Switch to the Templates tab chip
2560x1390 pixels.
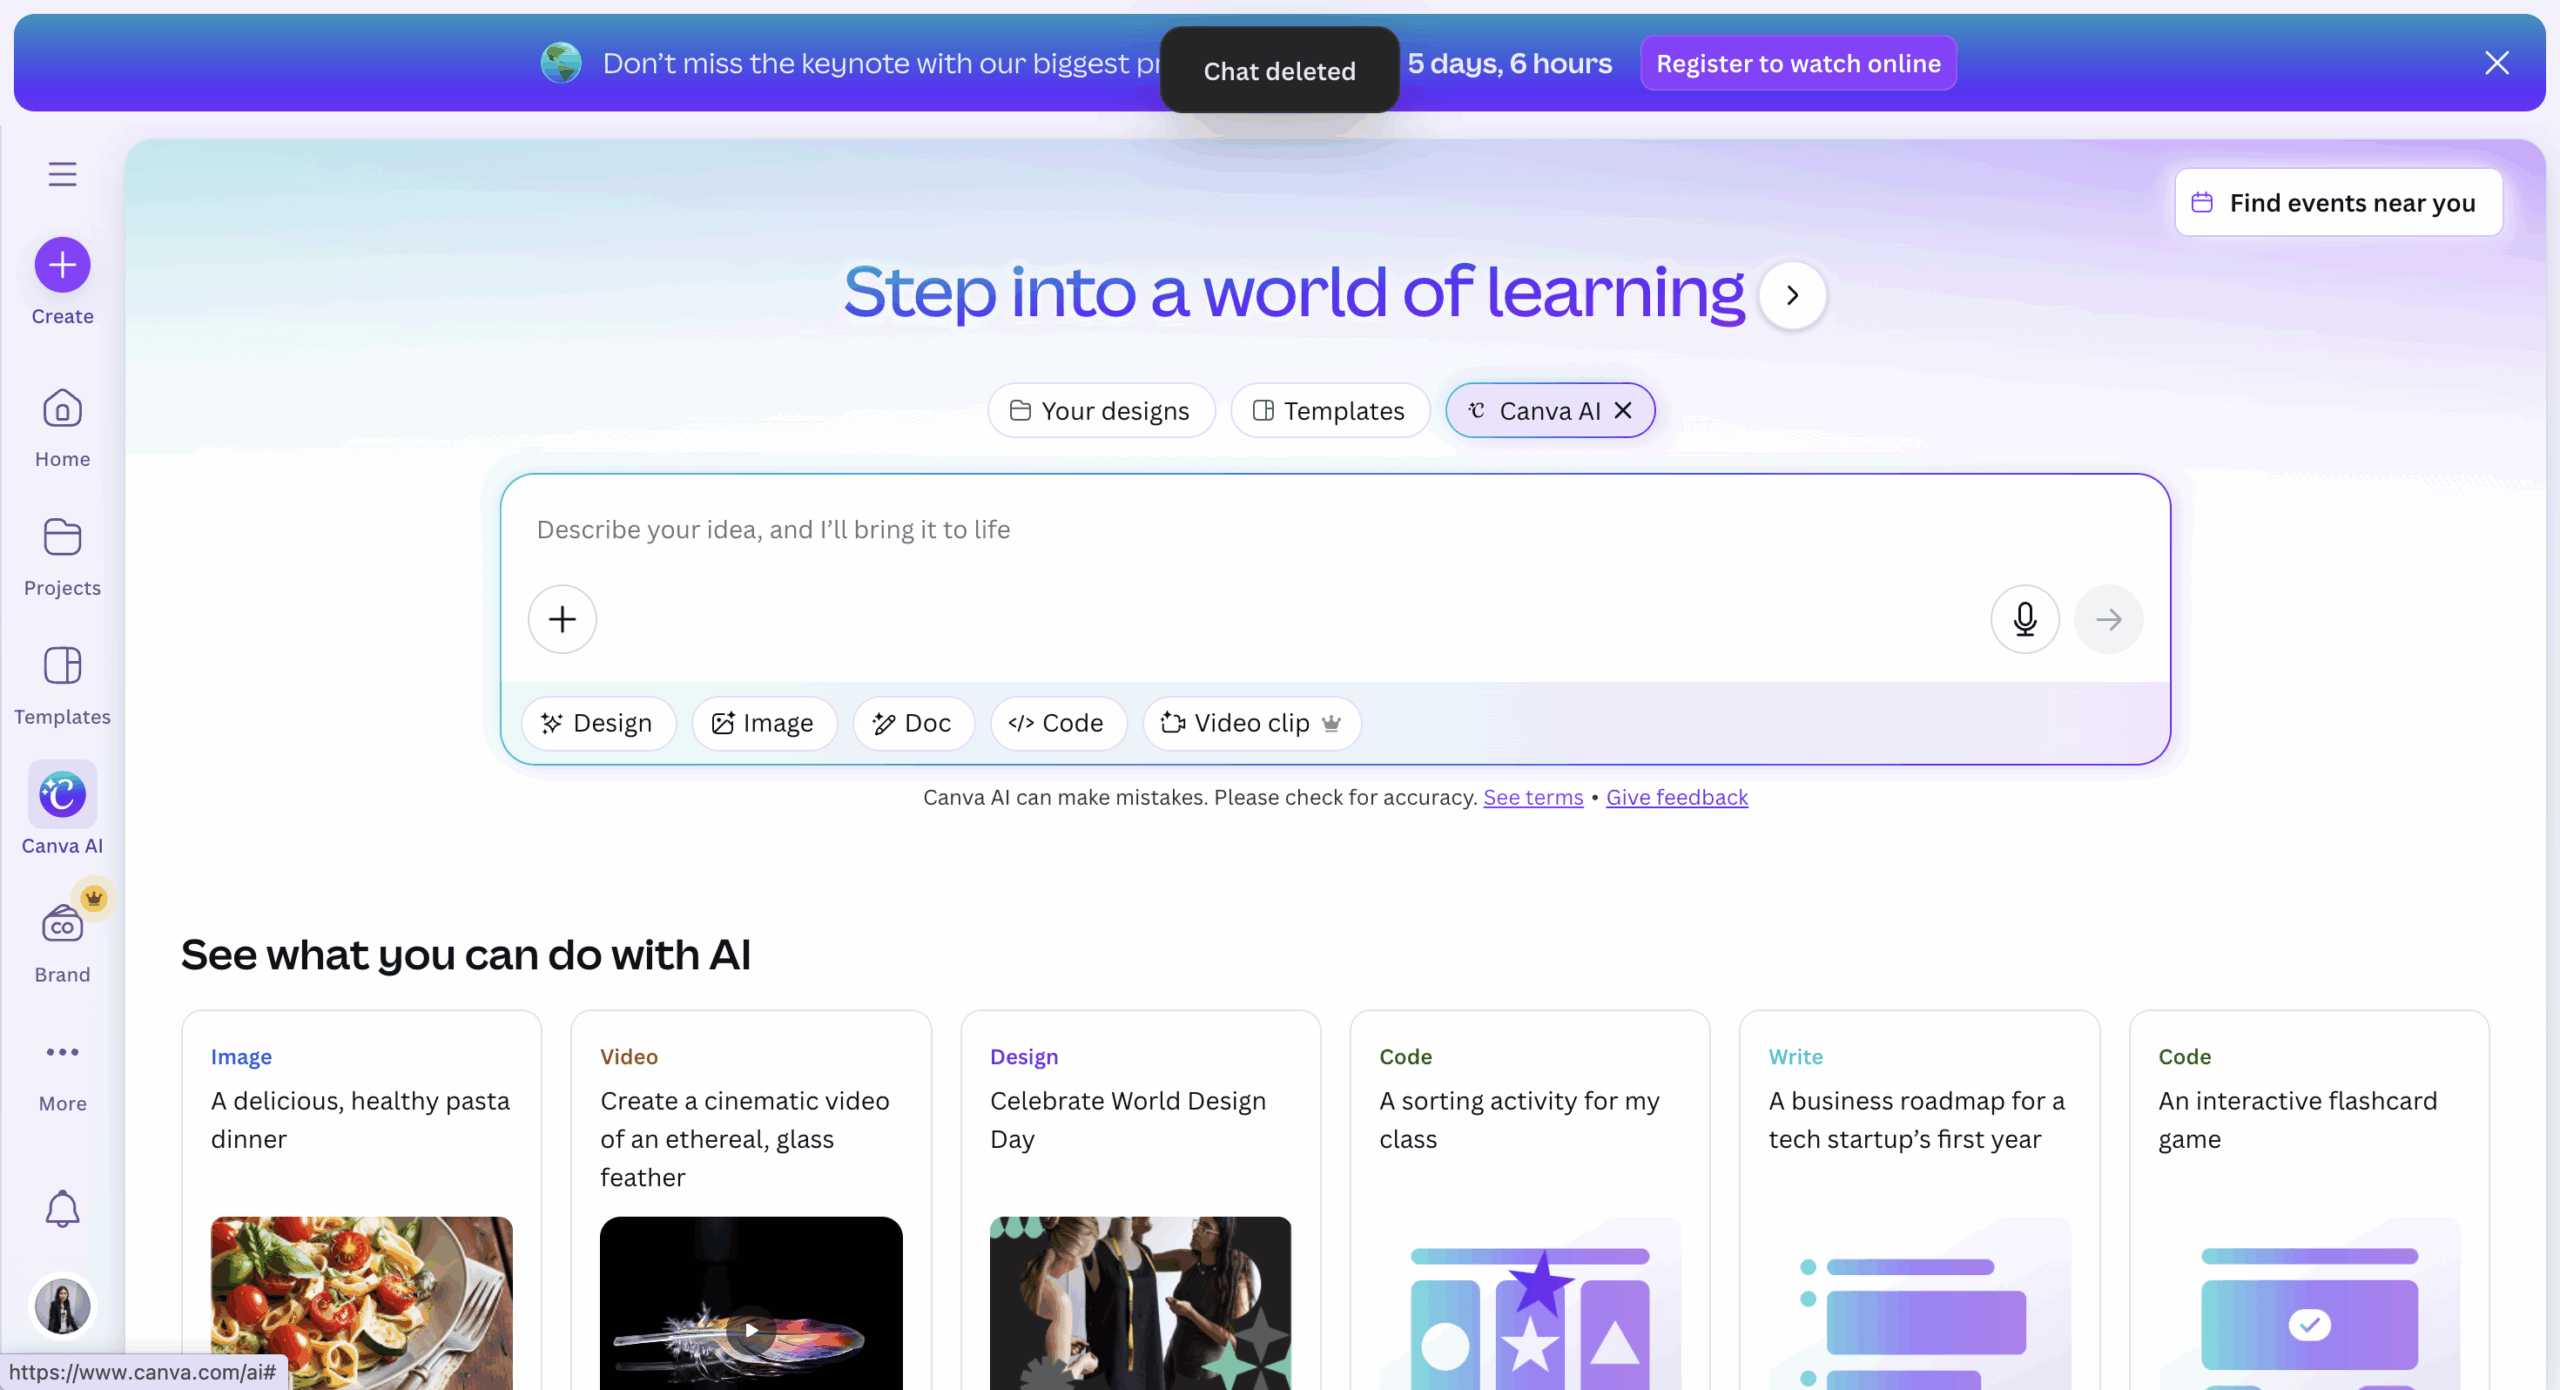pyautogui.click(x=1329, y=410)
